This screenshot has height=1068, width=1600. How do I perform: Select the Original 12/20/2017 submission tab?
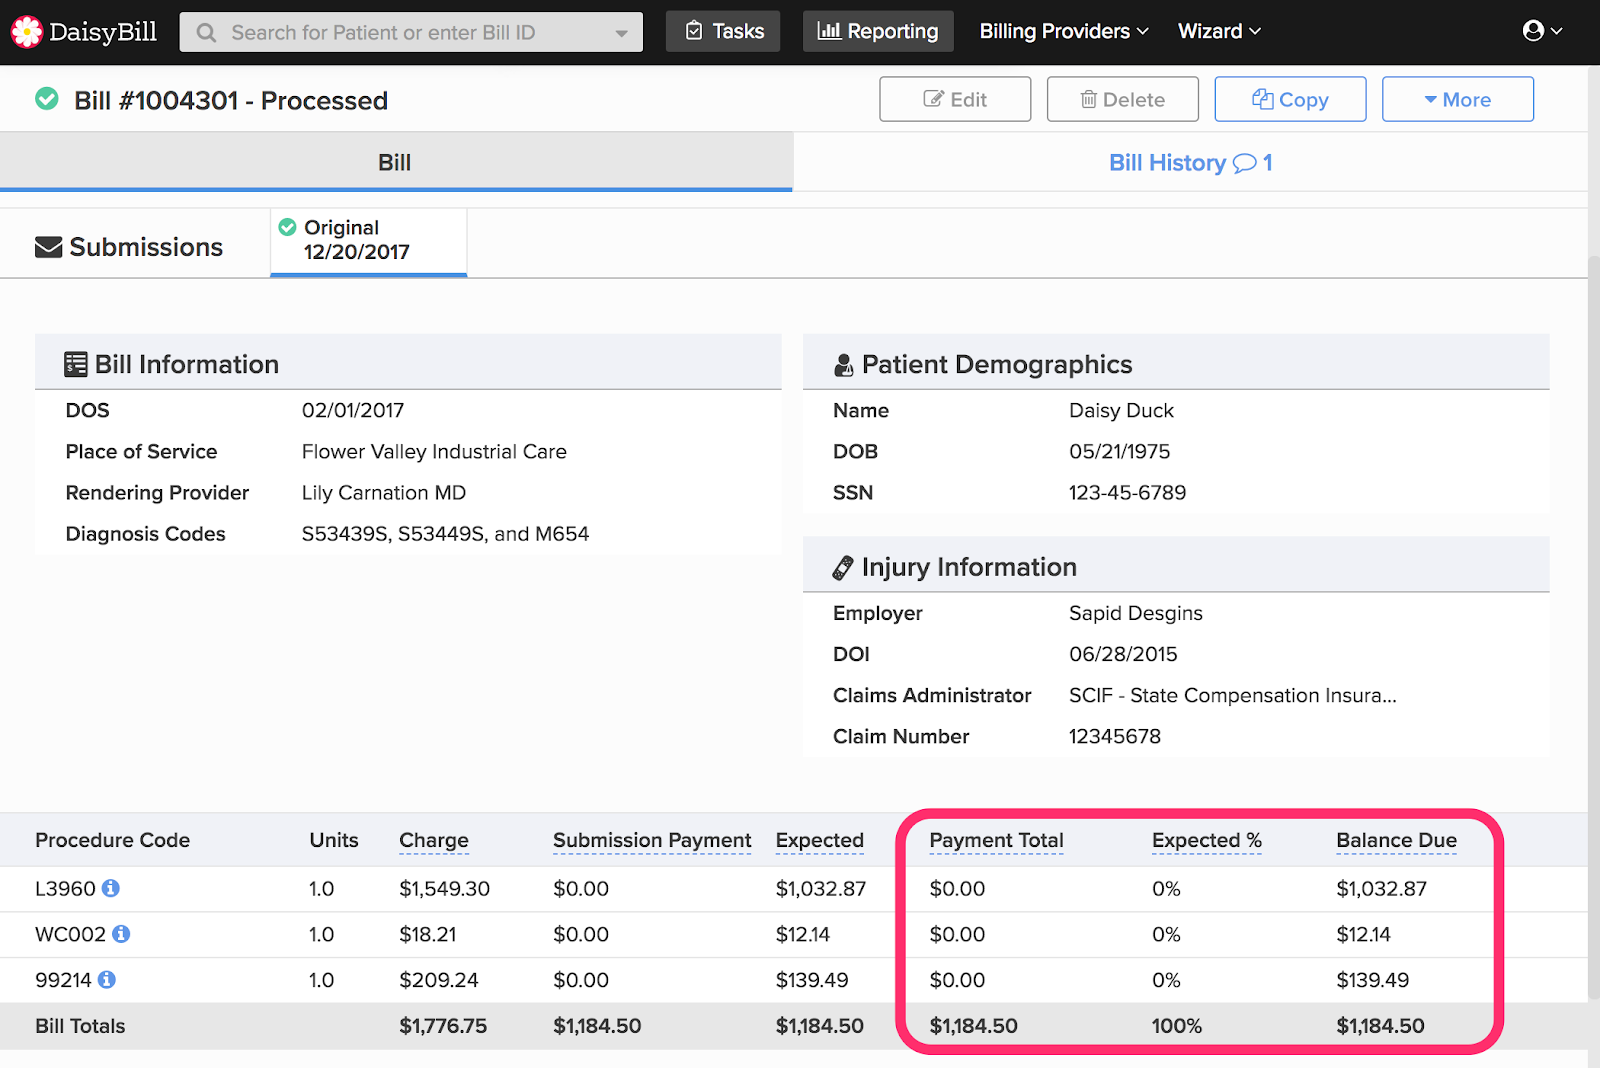tap(368, 241)
